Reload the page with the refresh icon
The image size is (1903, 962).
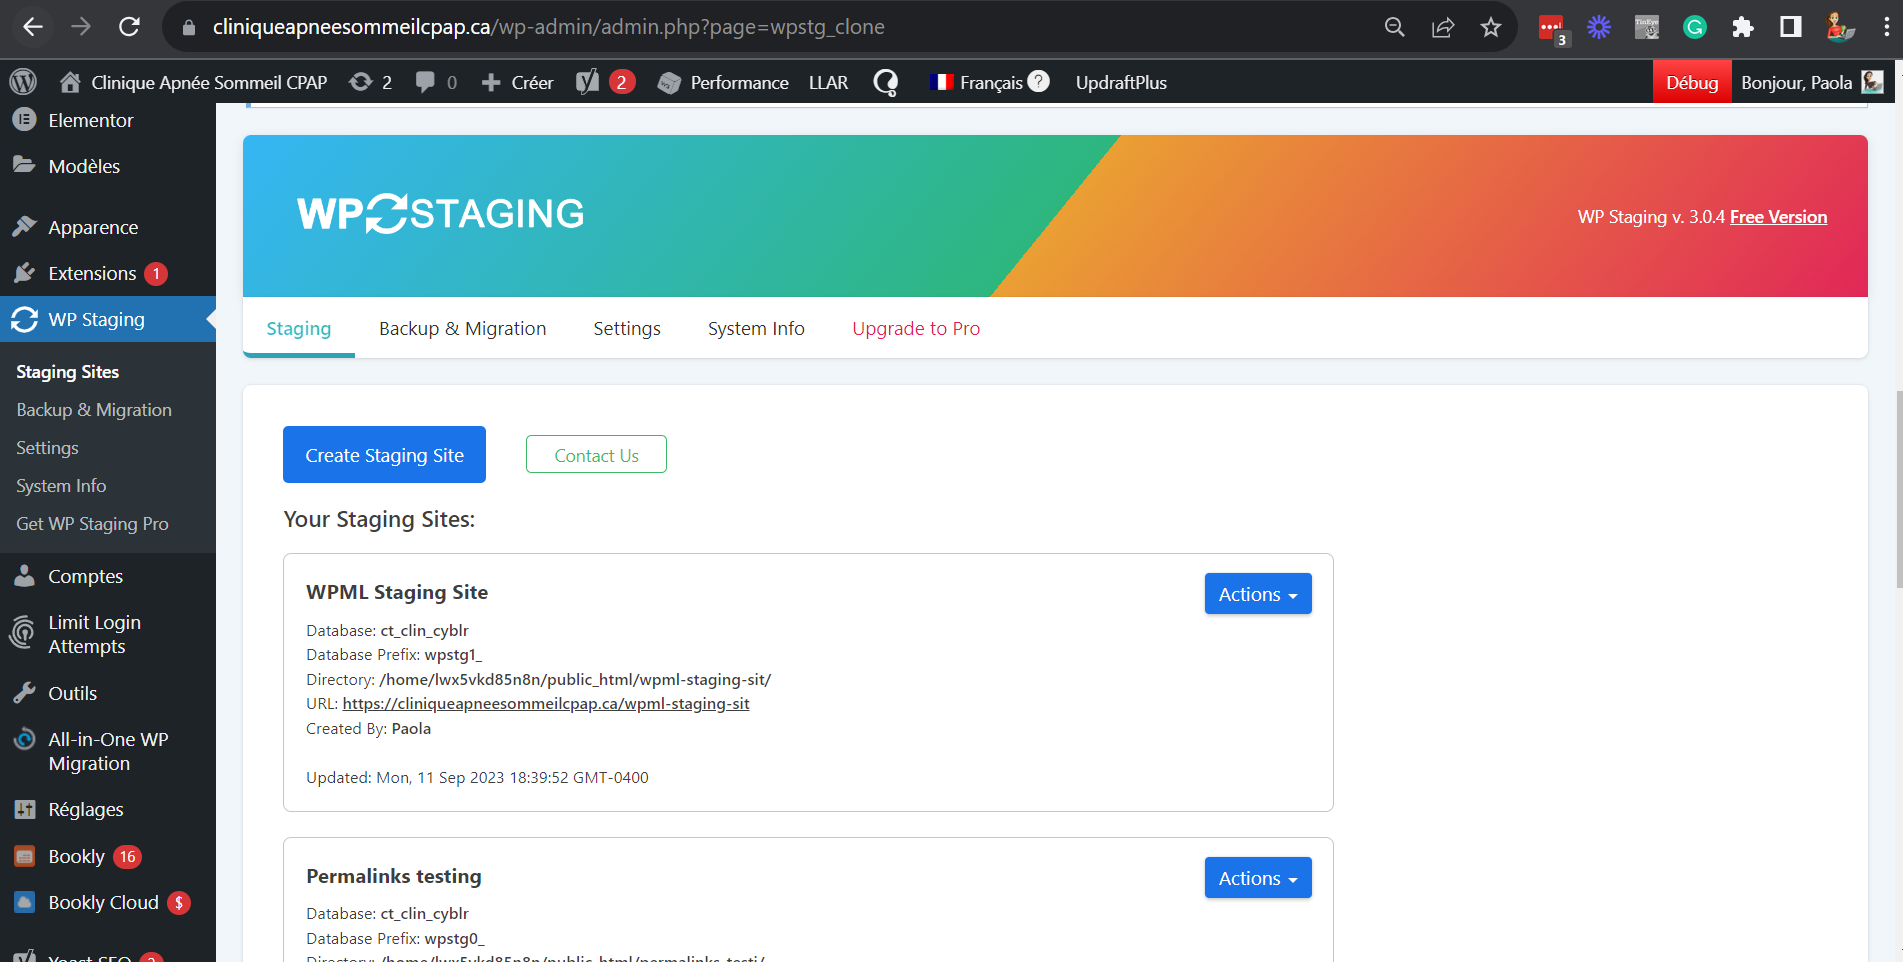coord(129,27)
